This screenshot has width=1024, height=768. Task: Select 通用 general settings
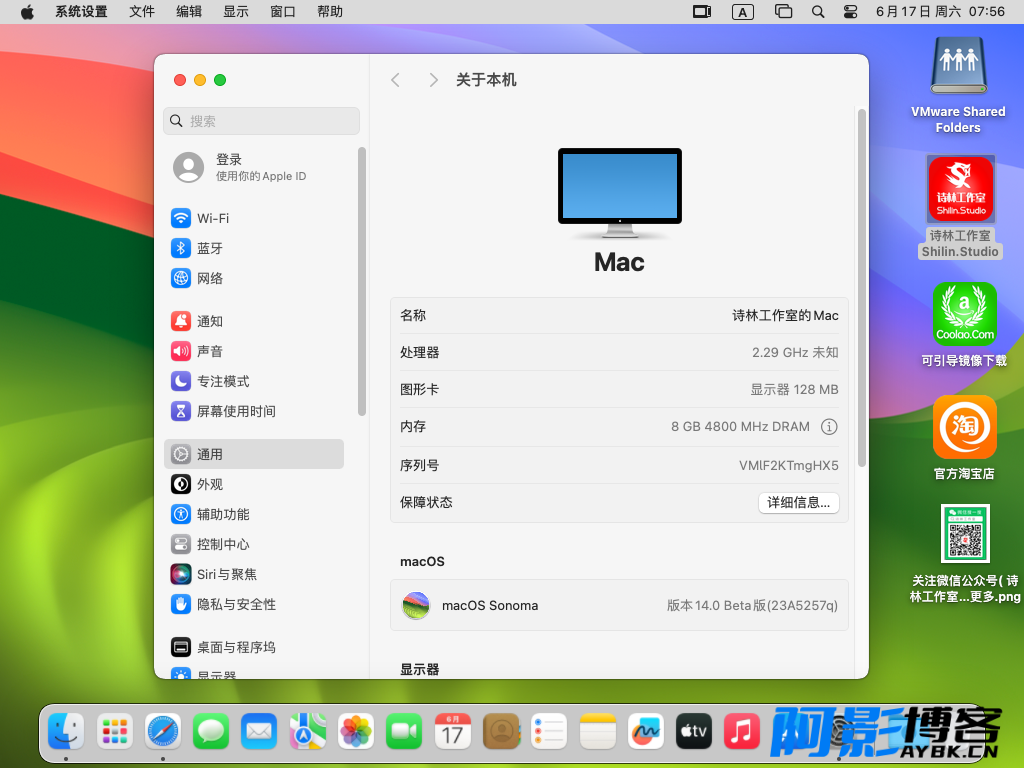[x=253, y=454]
